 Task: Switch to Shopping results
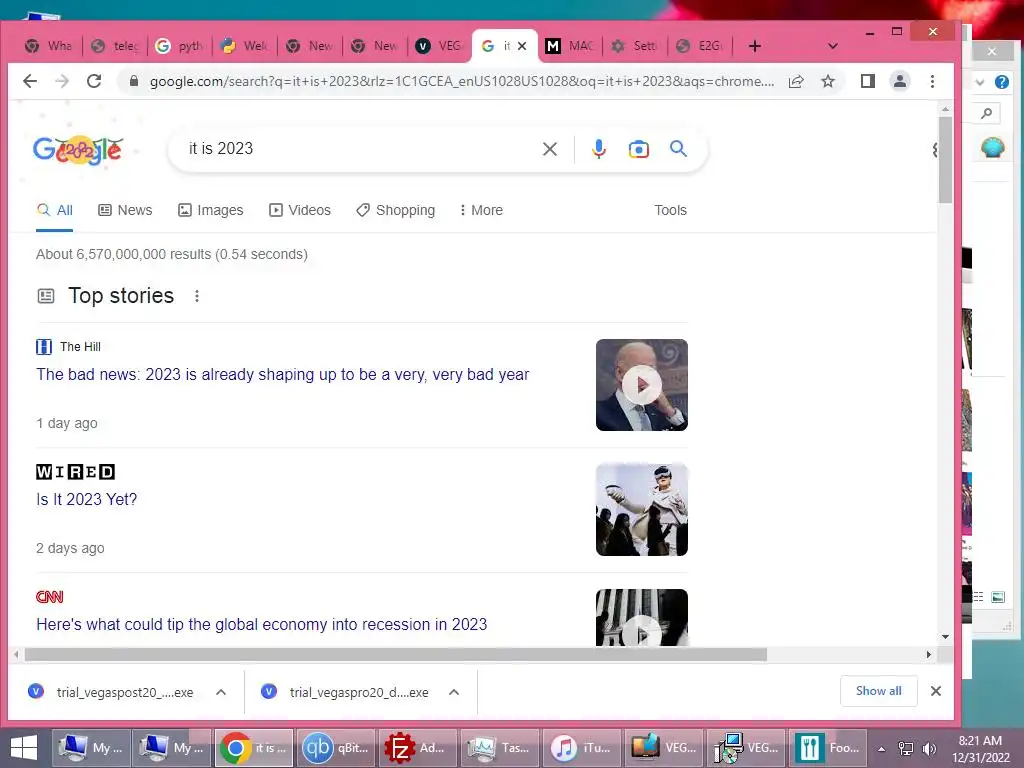[396, 210]
